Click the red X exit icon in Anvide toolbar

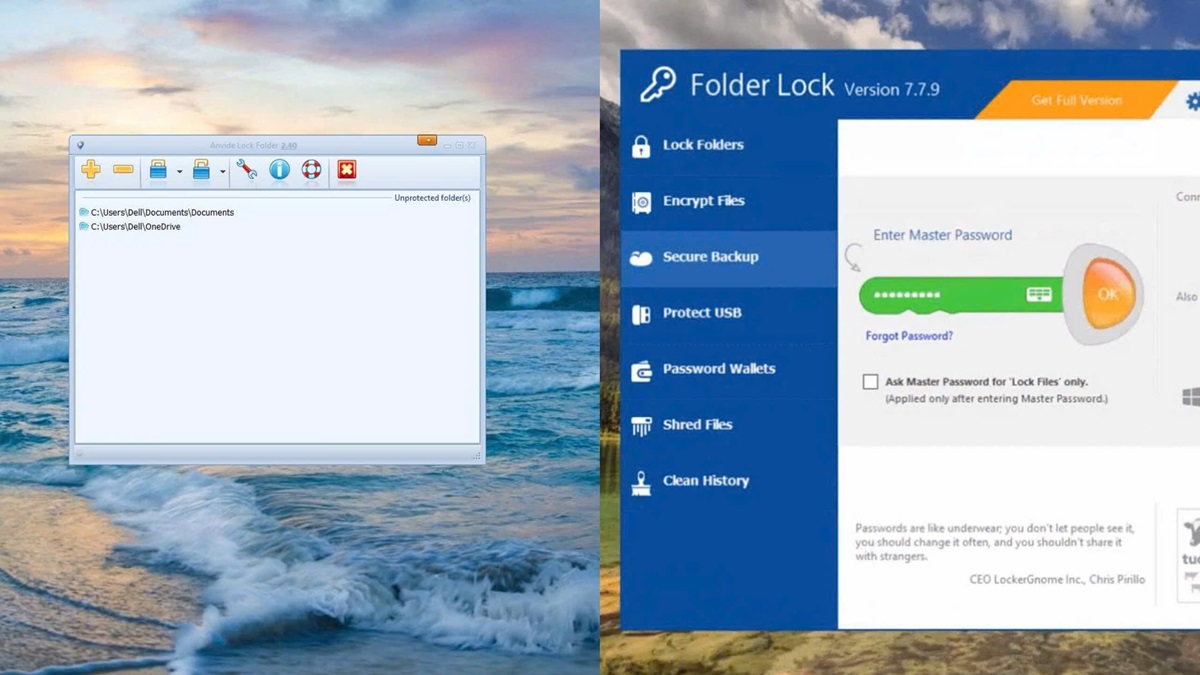346,170
